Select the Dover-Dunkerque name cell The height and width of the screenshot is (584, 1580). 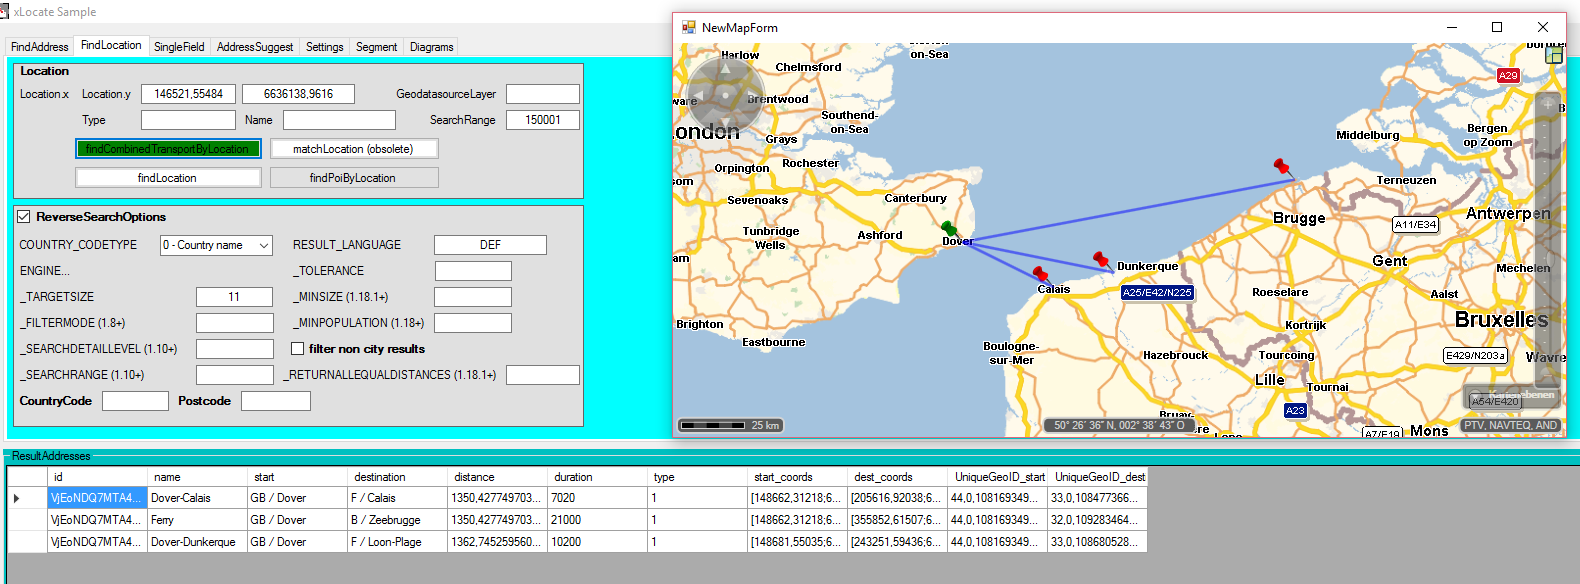197,542
